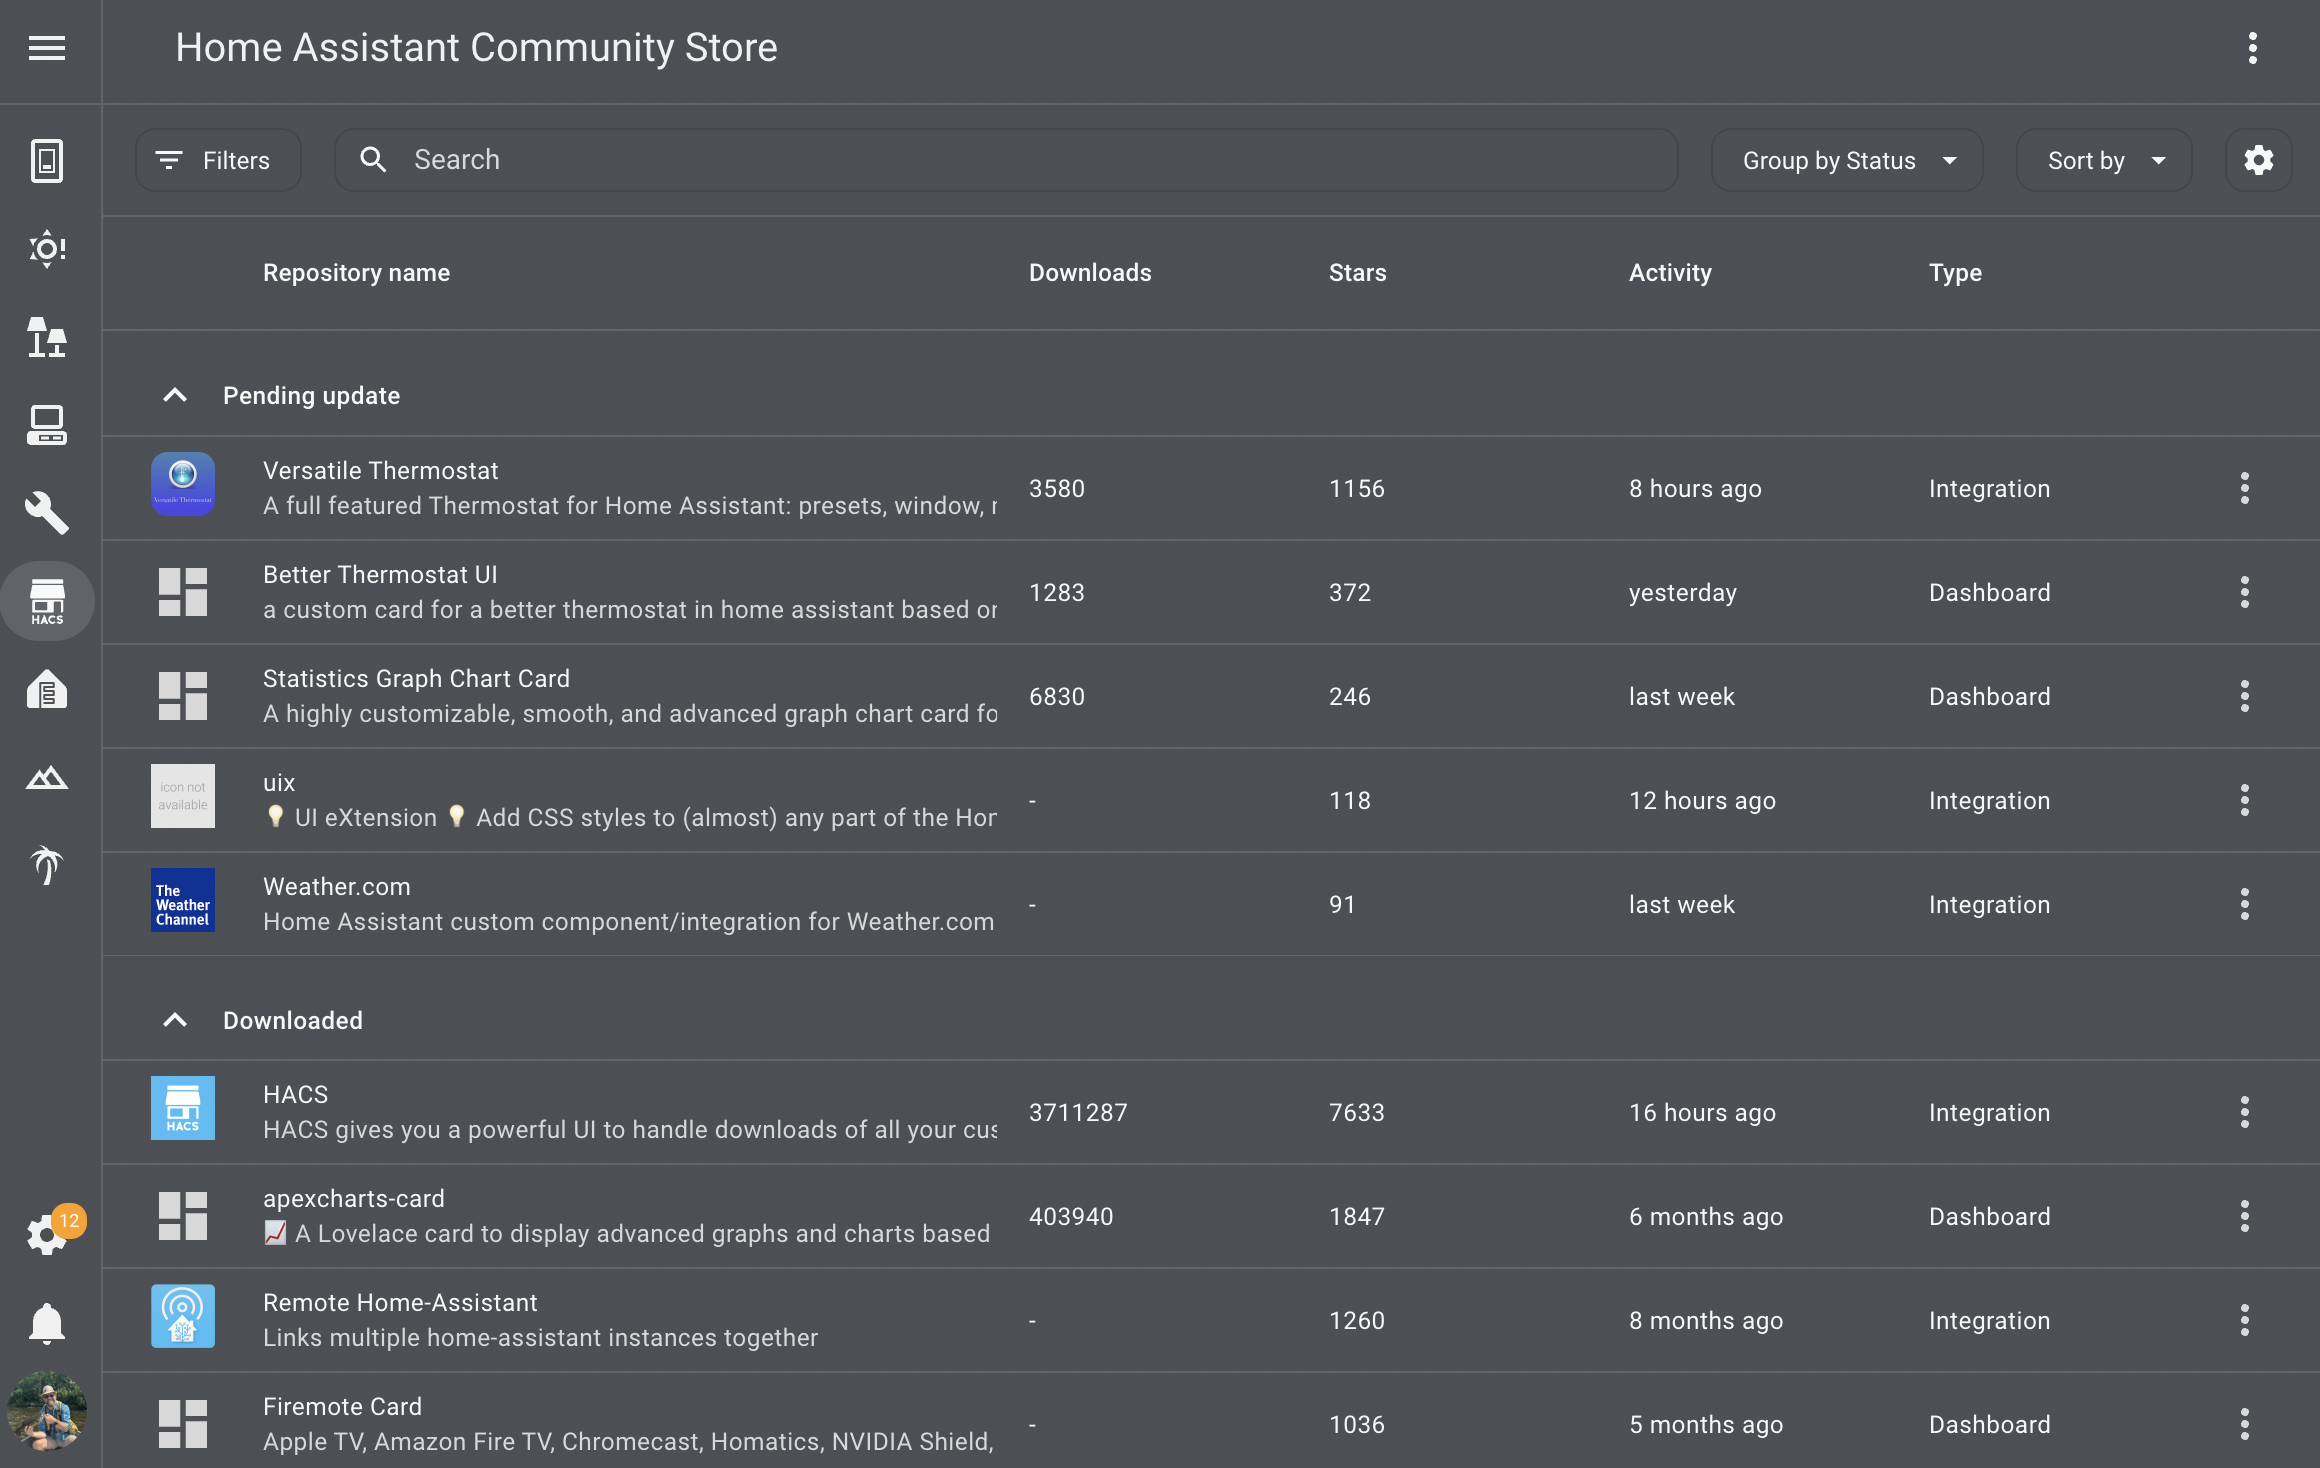Click the 7633 stars value

[1357, 1112]
